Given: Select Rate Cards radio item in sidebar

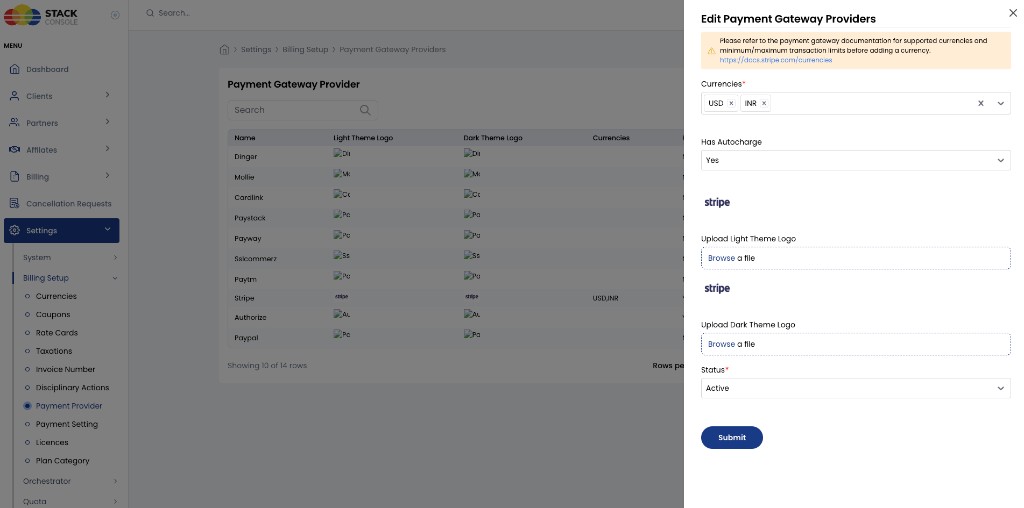Looking at the screenshot, I should tap(27, 333).
